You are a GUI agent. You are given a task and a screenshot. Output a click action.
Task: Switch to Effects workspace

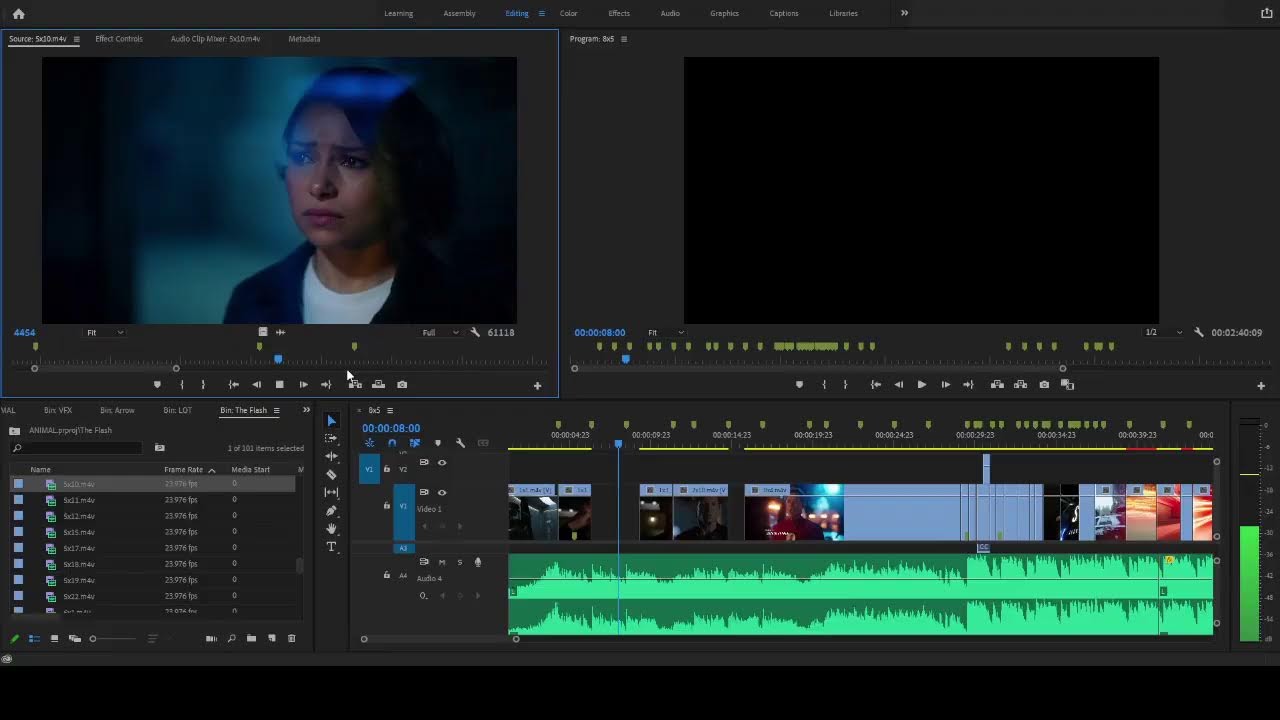coord(619,13)
